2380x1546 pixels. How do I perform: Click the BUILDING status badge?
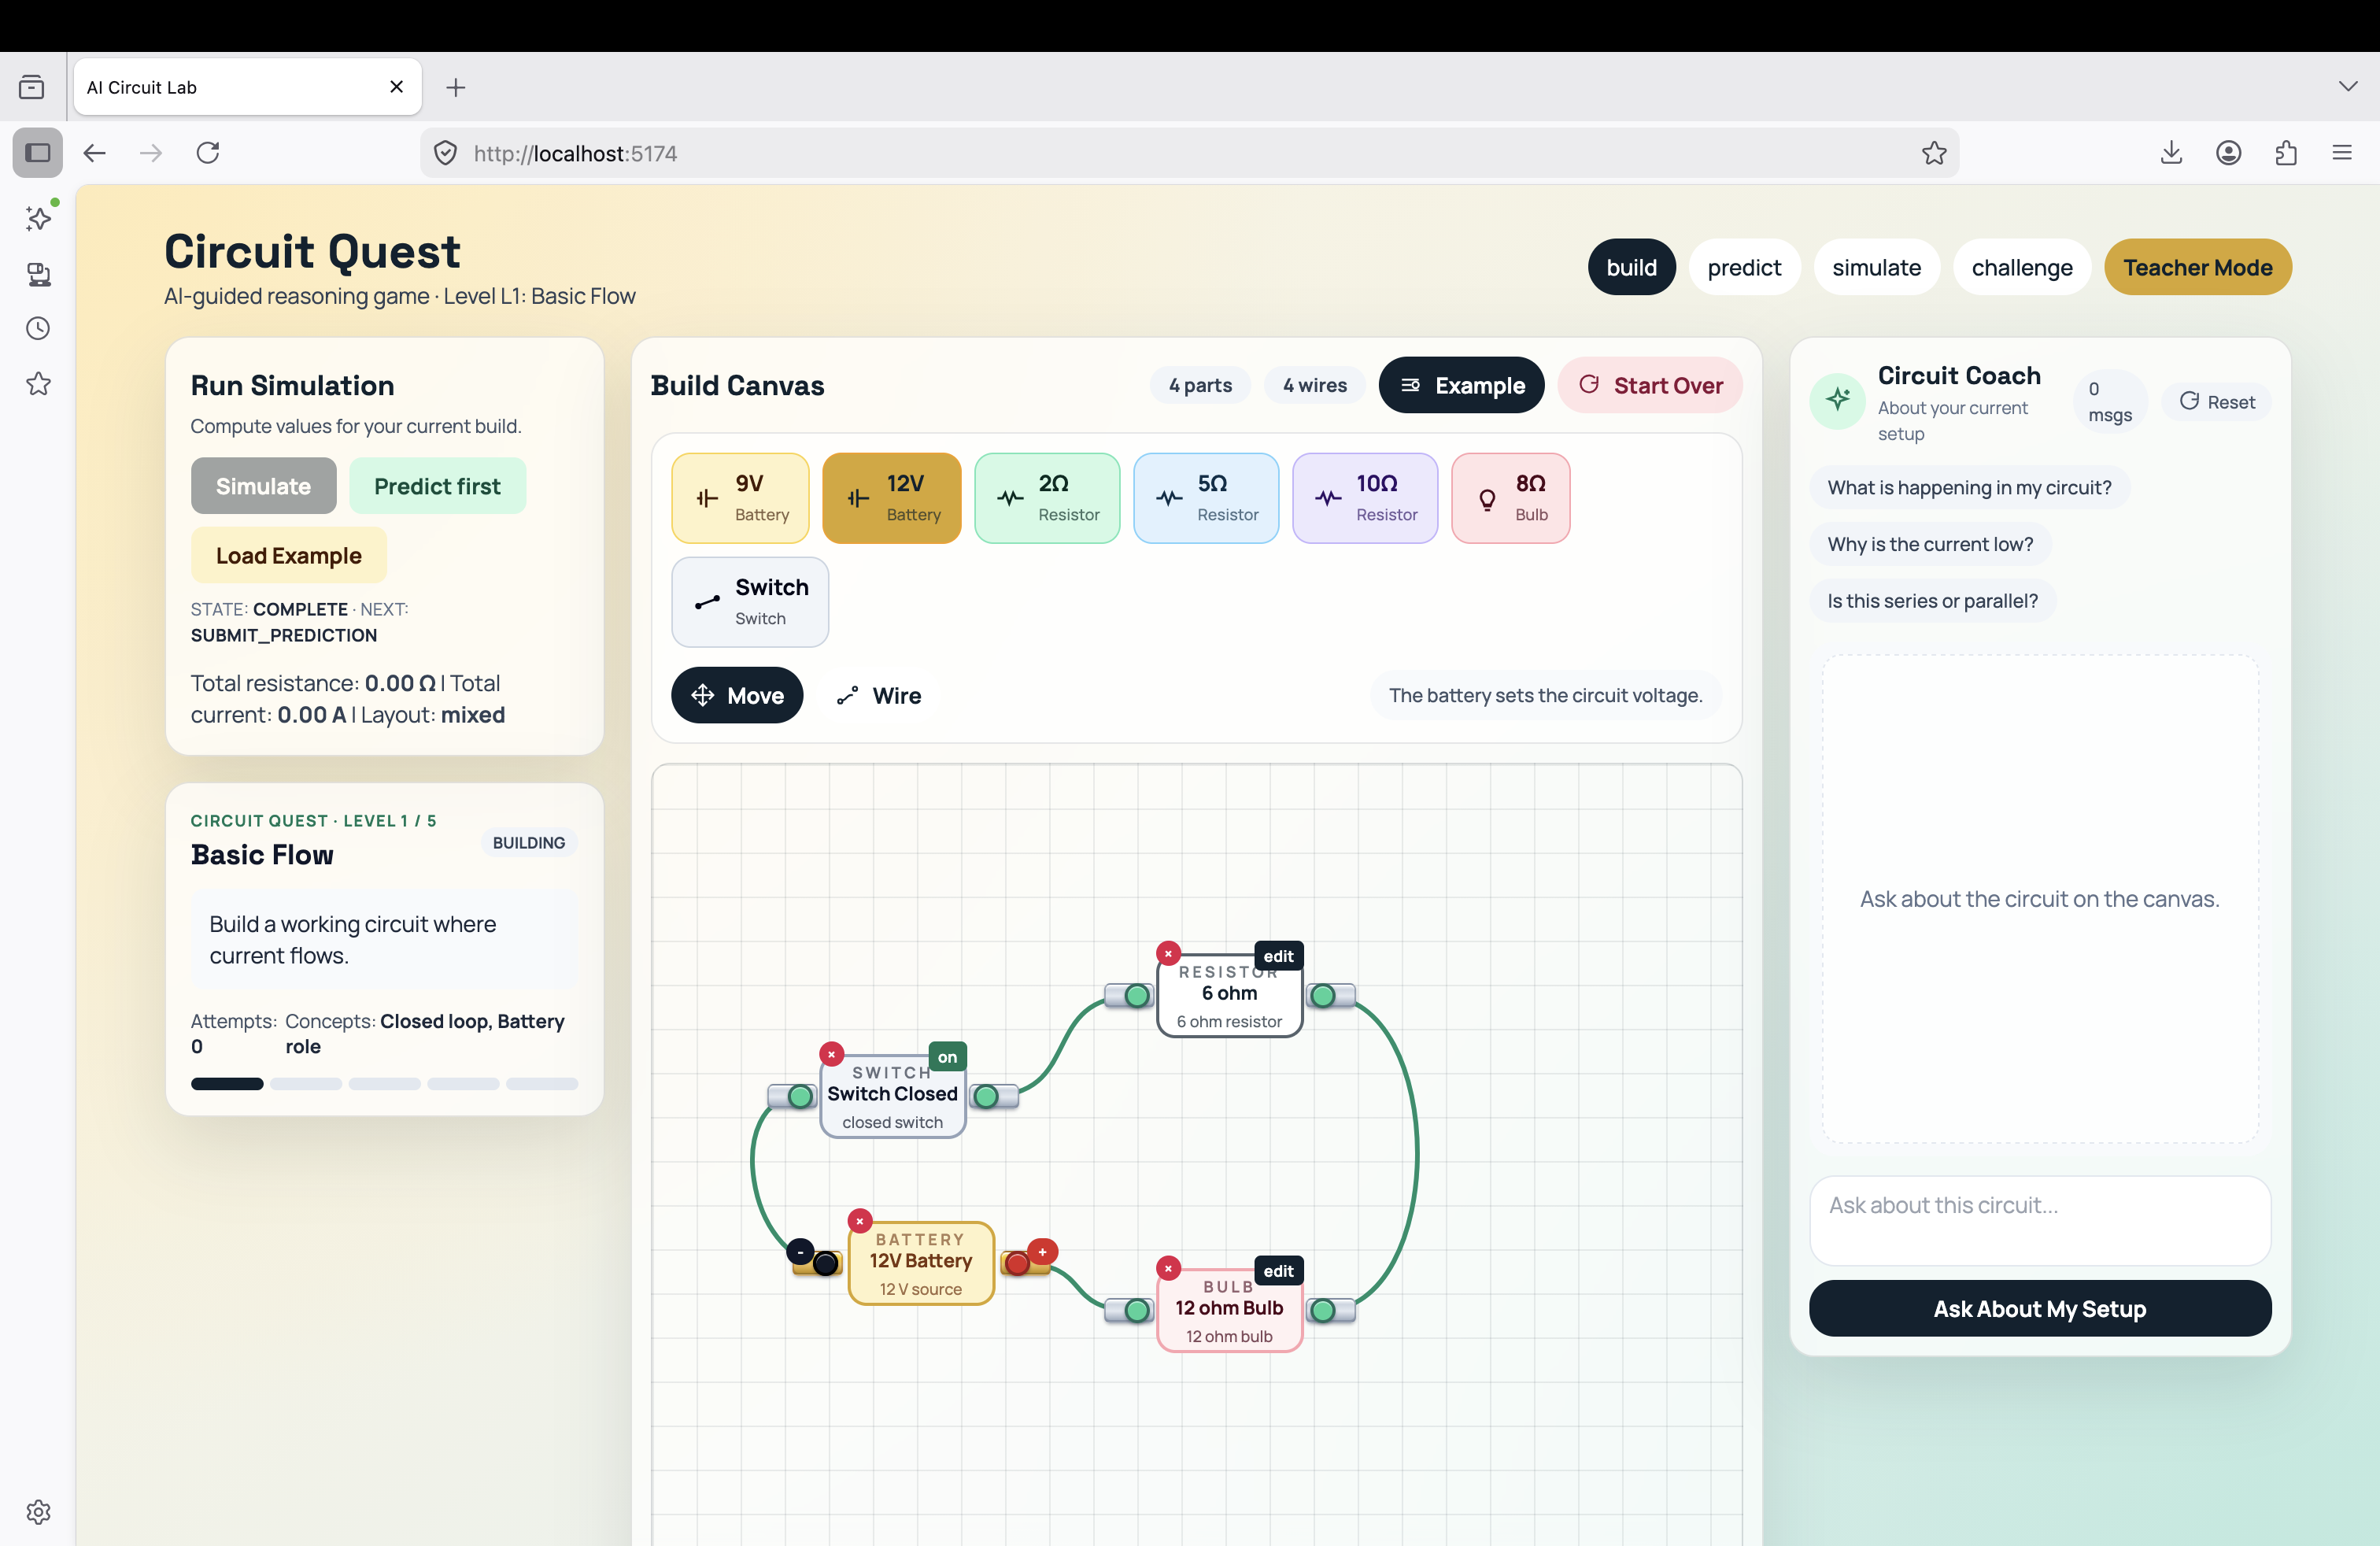529,843
